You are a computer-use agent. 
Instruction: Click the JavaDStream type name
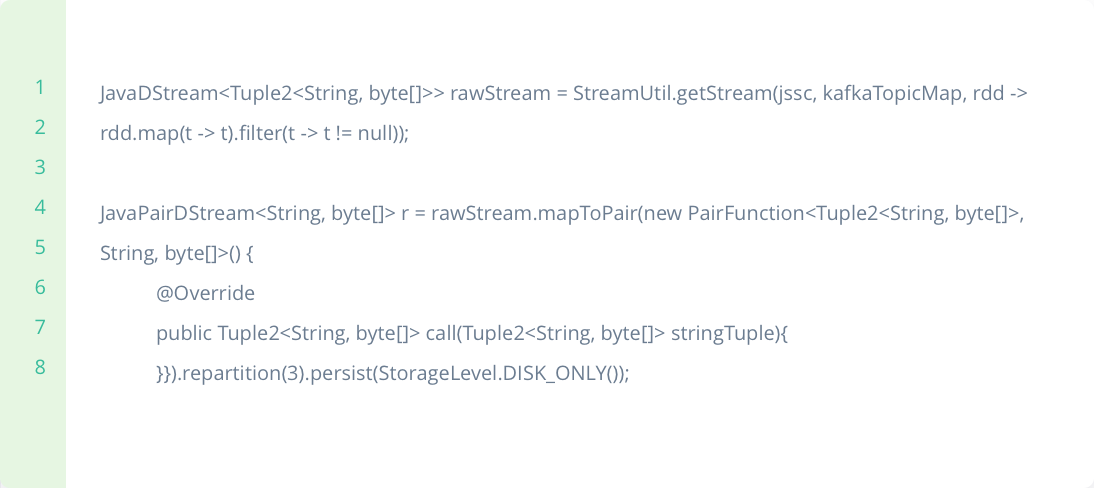[x=158, y=94]
